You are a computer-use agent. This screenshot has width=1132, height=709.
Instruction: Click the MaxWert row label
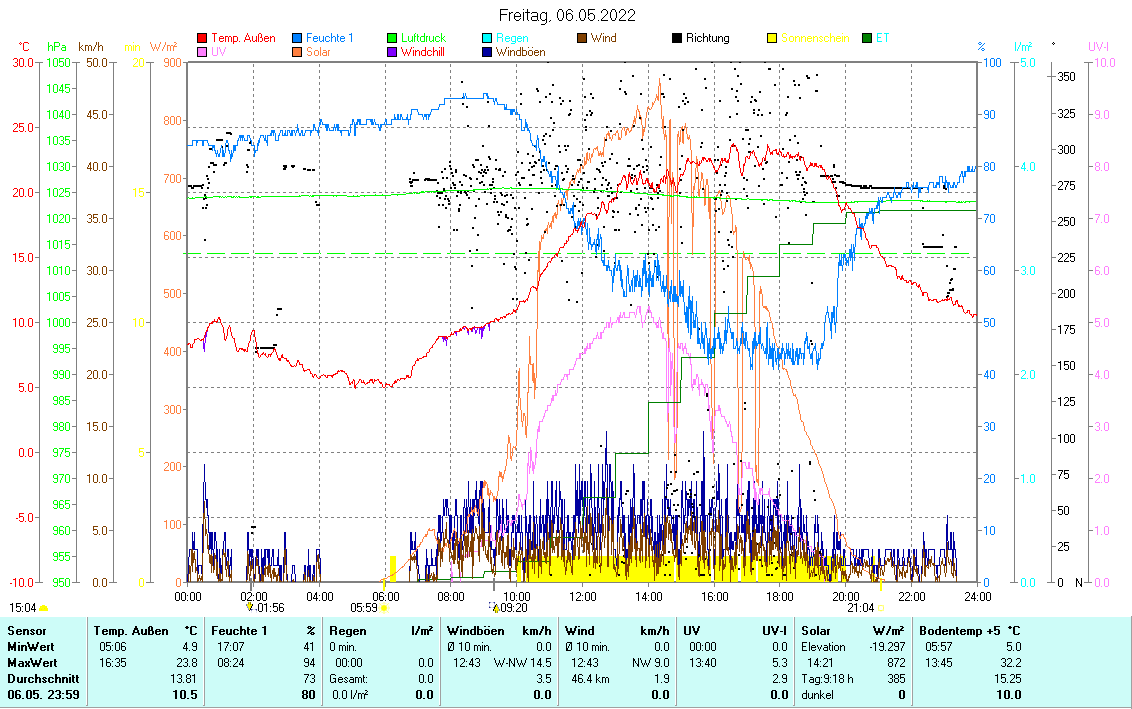pos(34,663)
